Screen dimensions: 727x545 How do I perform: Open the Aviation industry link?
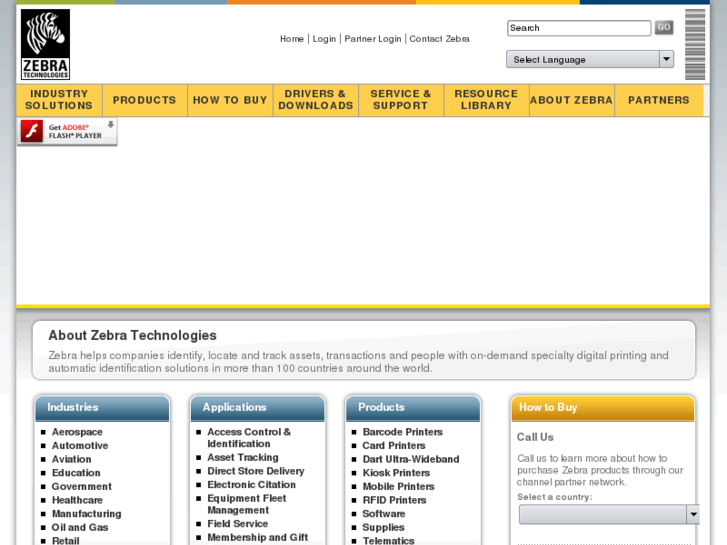[71, 459]
